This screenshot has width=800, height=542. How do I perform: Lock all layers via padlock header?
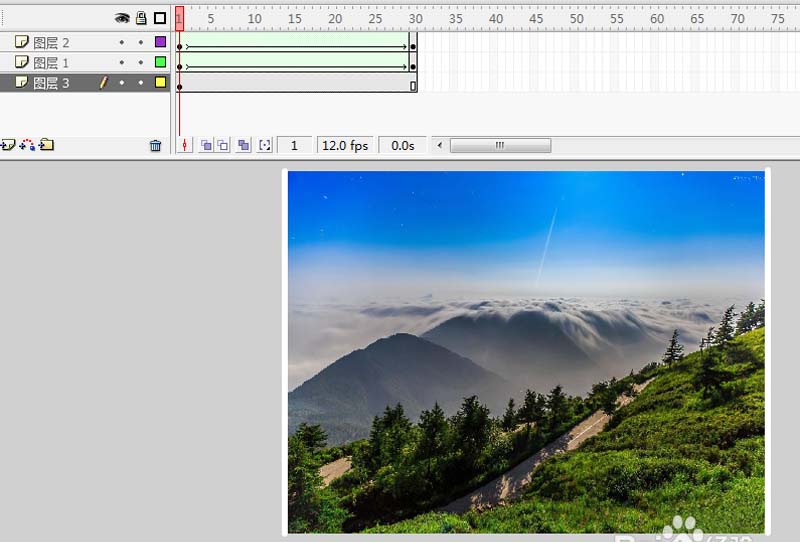click(x=141, y=18)
